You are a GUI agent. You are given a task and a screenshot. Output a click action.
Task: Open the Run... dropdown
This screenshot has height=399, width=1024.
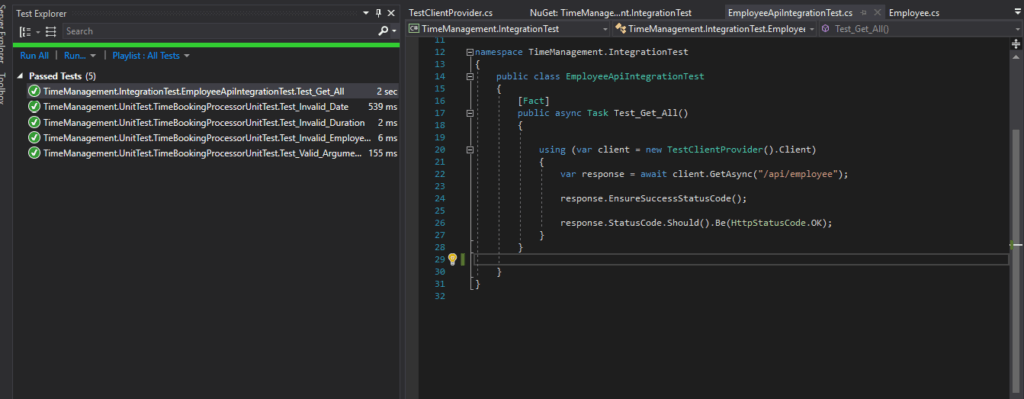80,56
